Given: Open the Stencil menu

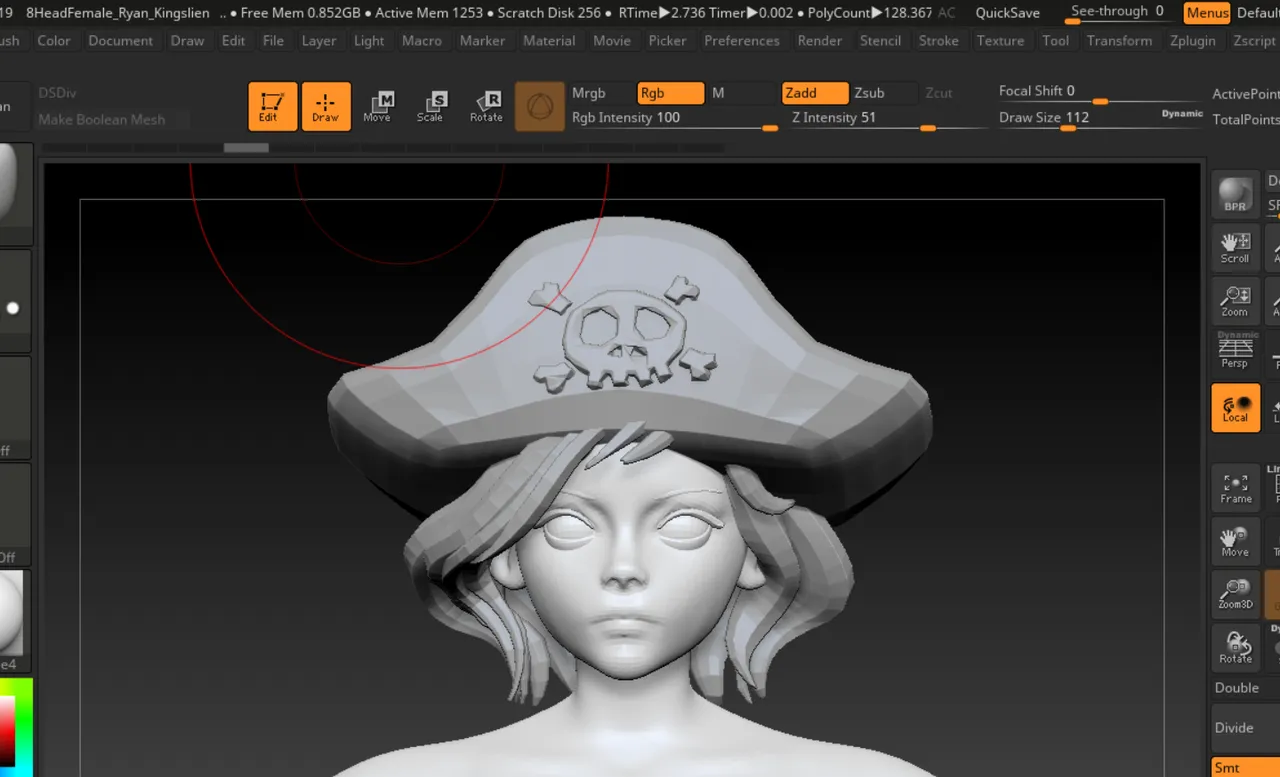Looking at the screenshot, I should [881, 41].
